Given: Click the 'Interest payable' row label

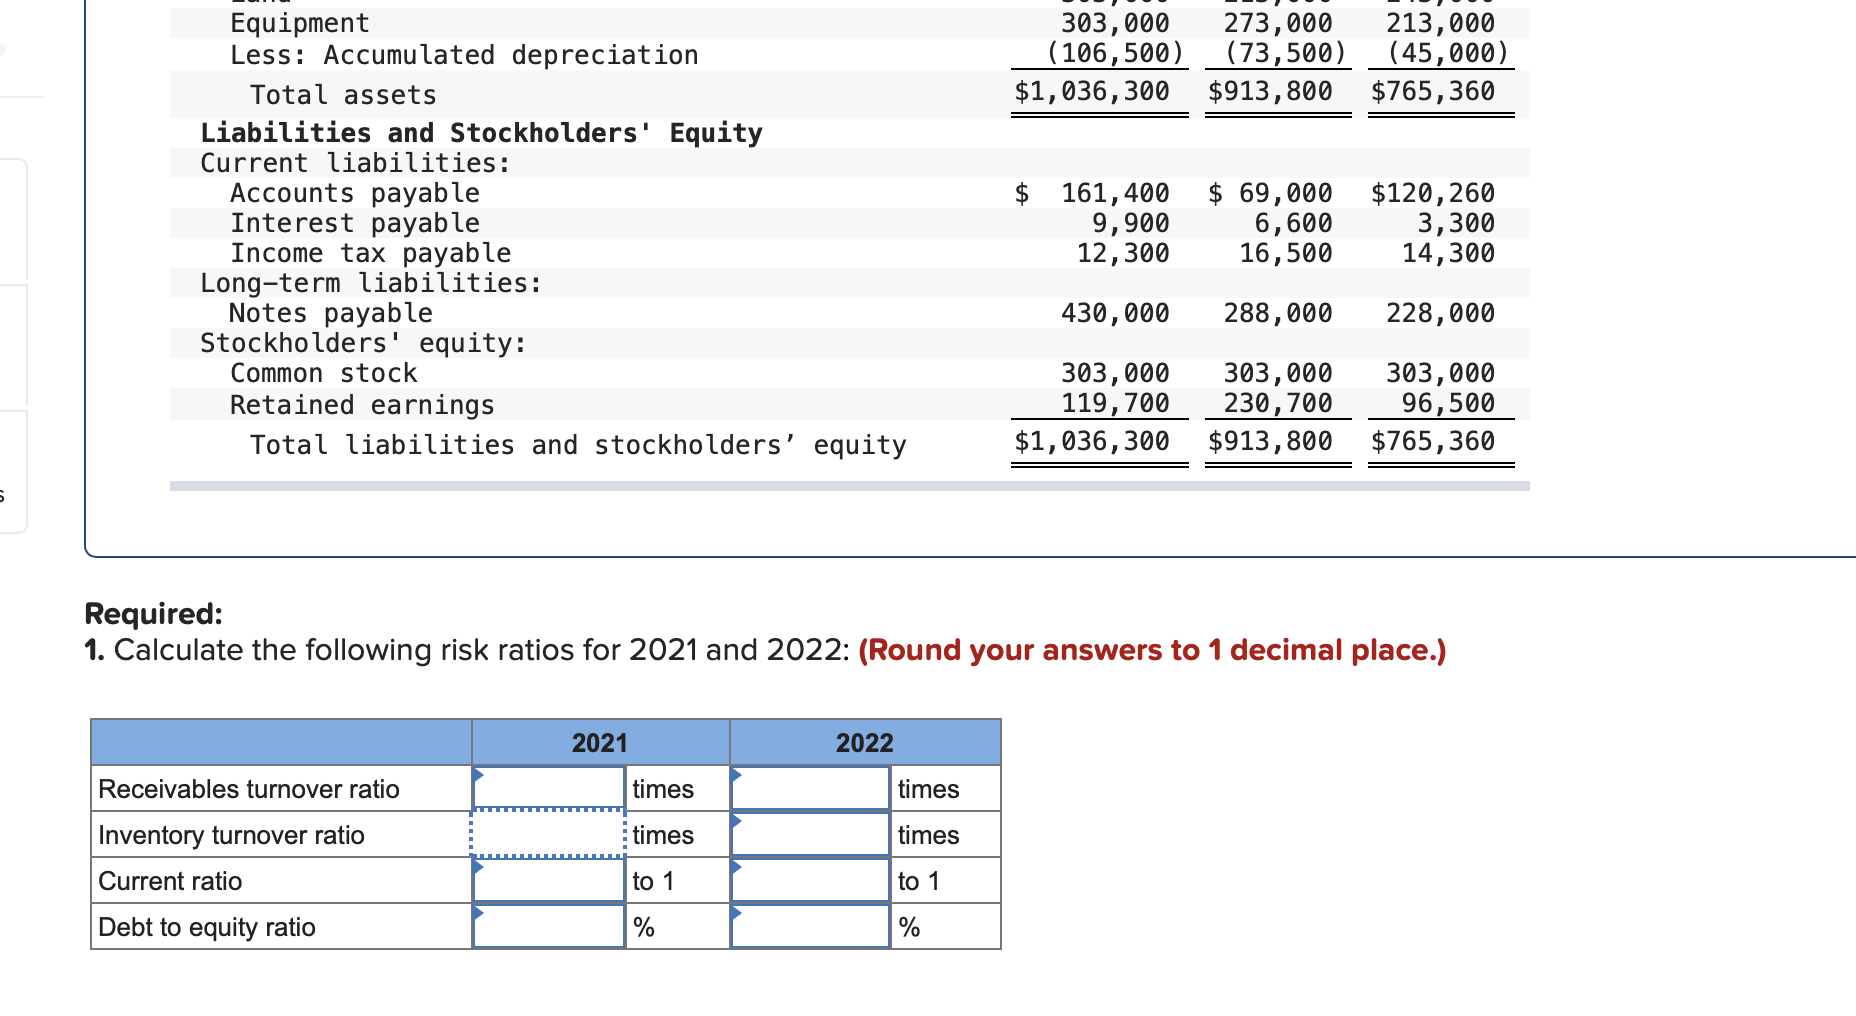Looking at the screenshot, I should [x=355, y=223].
